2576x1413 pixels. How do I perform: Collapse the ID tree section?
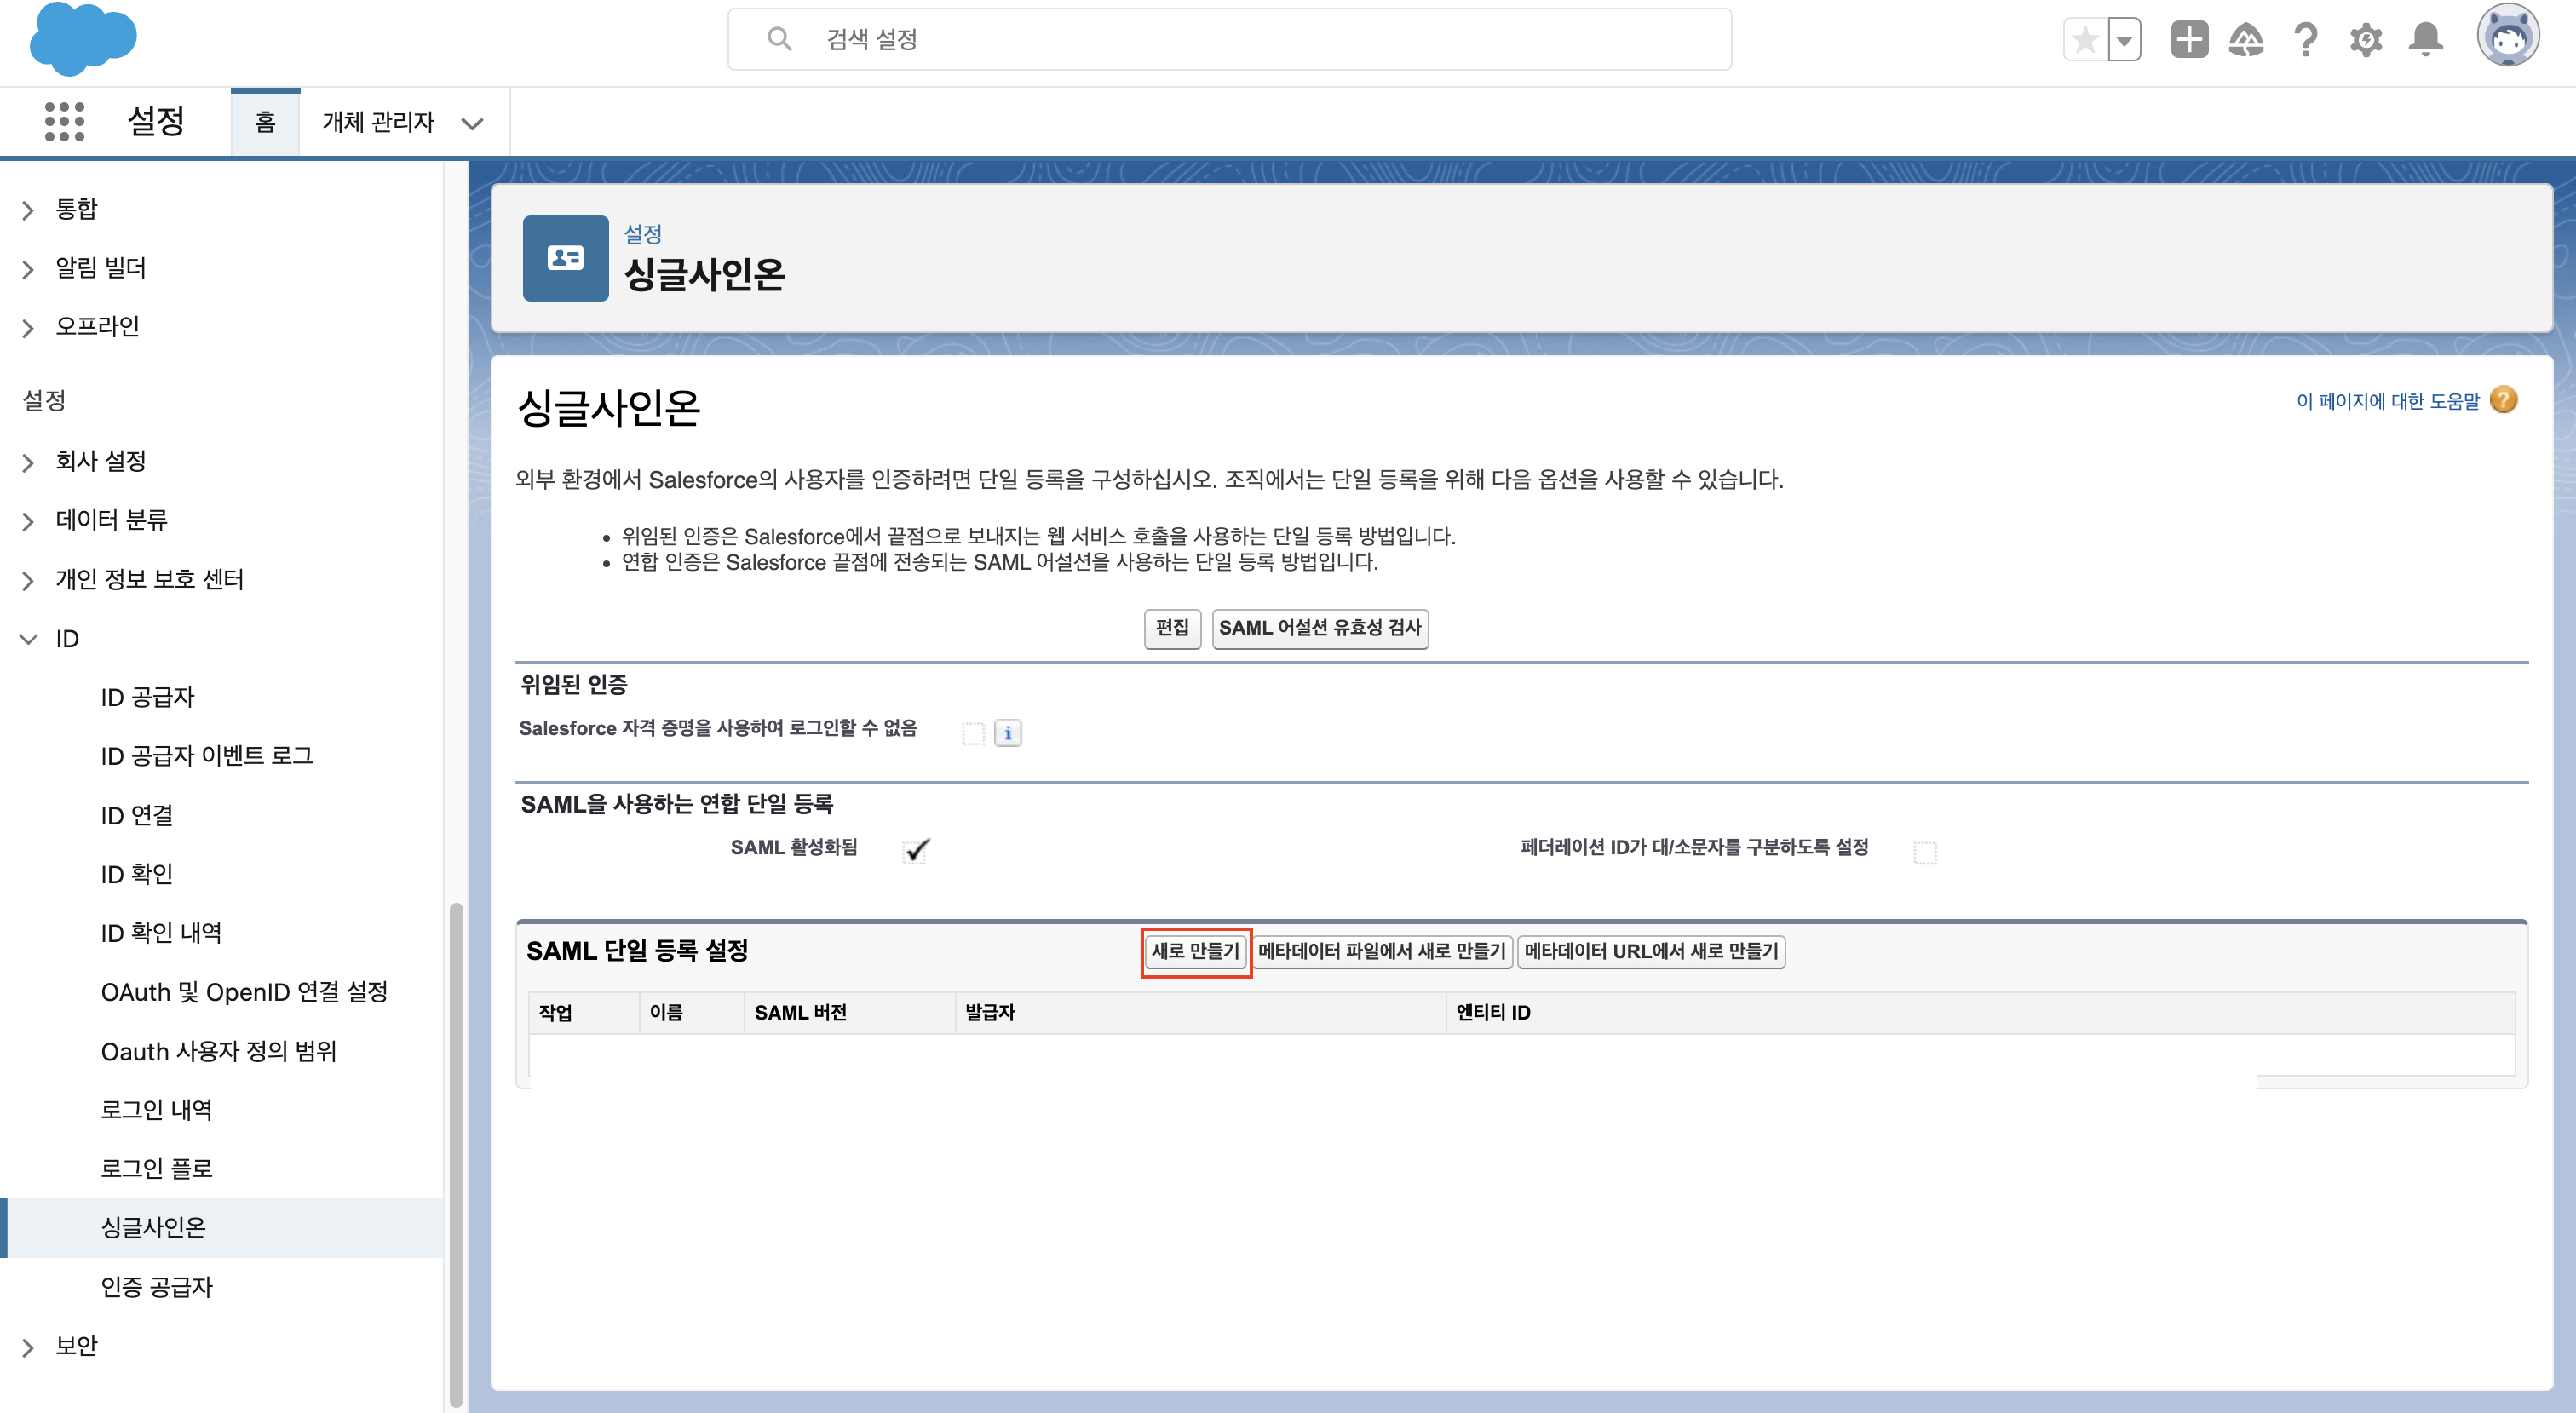29,638
